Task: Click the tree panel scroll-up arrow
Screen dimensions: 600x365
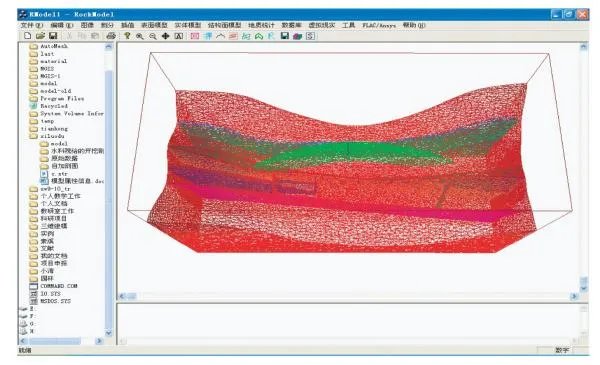Action: (109, 47)
